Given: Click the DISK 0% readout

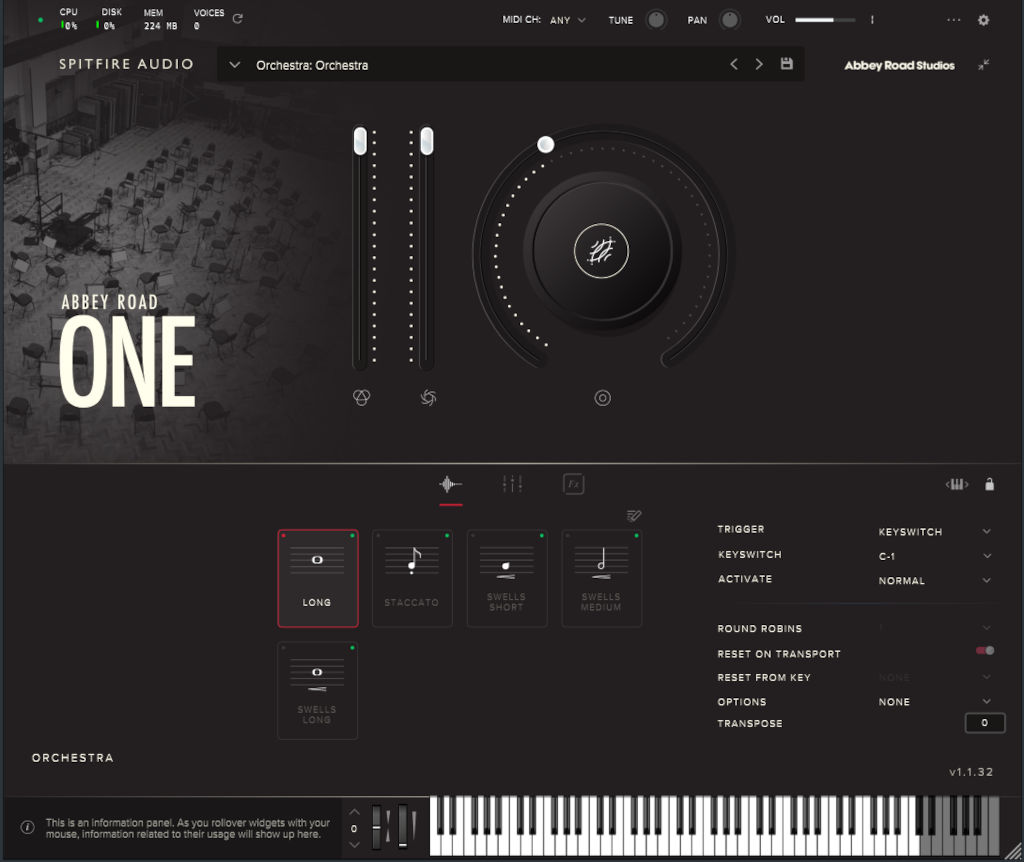Looking at the screenshot, I should 110,19.
